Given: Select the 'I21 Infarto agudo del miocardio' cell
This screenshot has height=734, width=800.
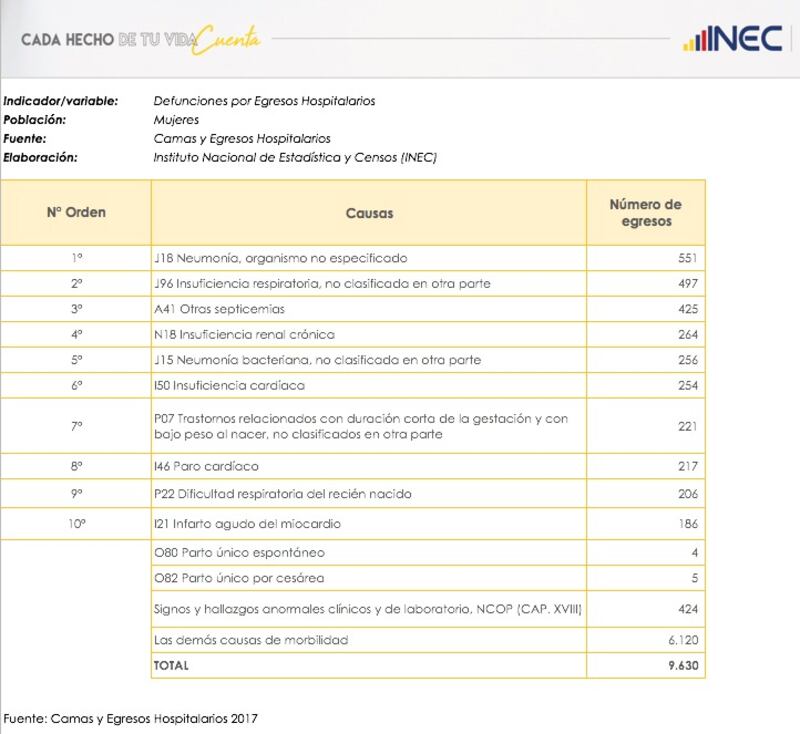Looking at the screenshot, I should coord(369,524).
